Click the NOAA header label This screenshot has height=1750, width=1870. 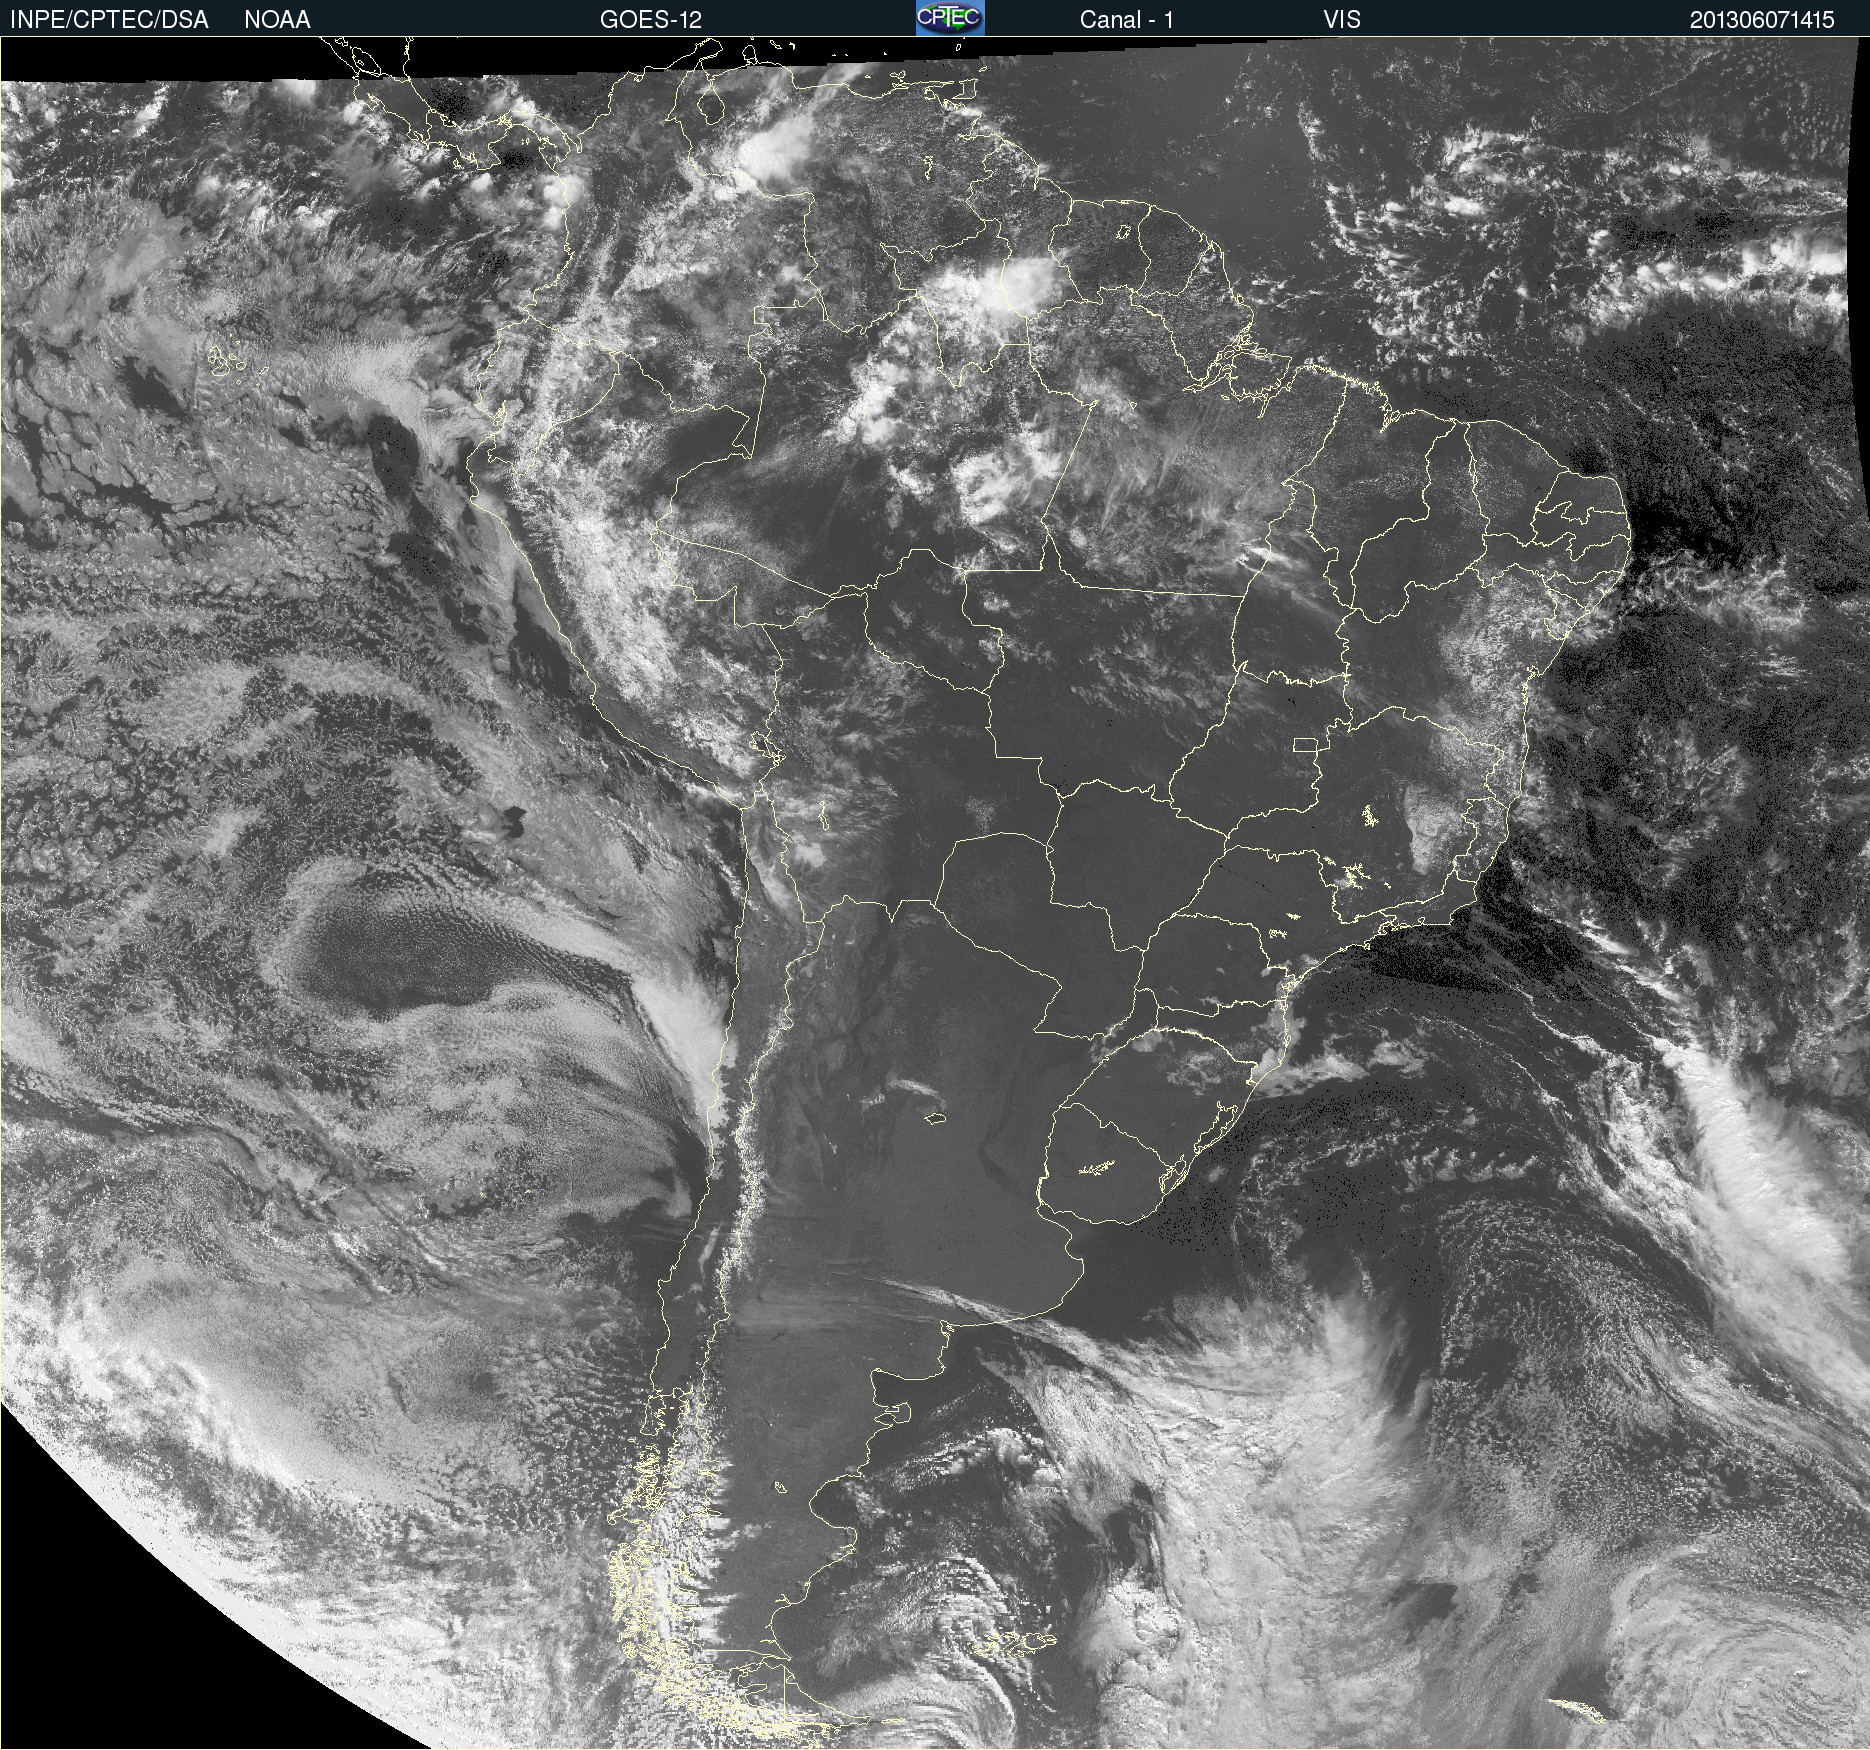[x=277, y=20]
